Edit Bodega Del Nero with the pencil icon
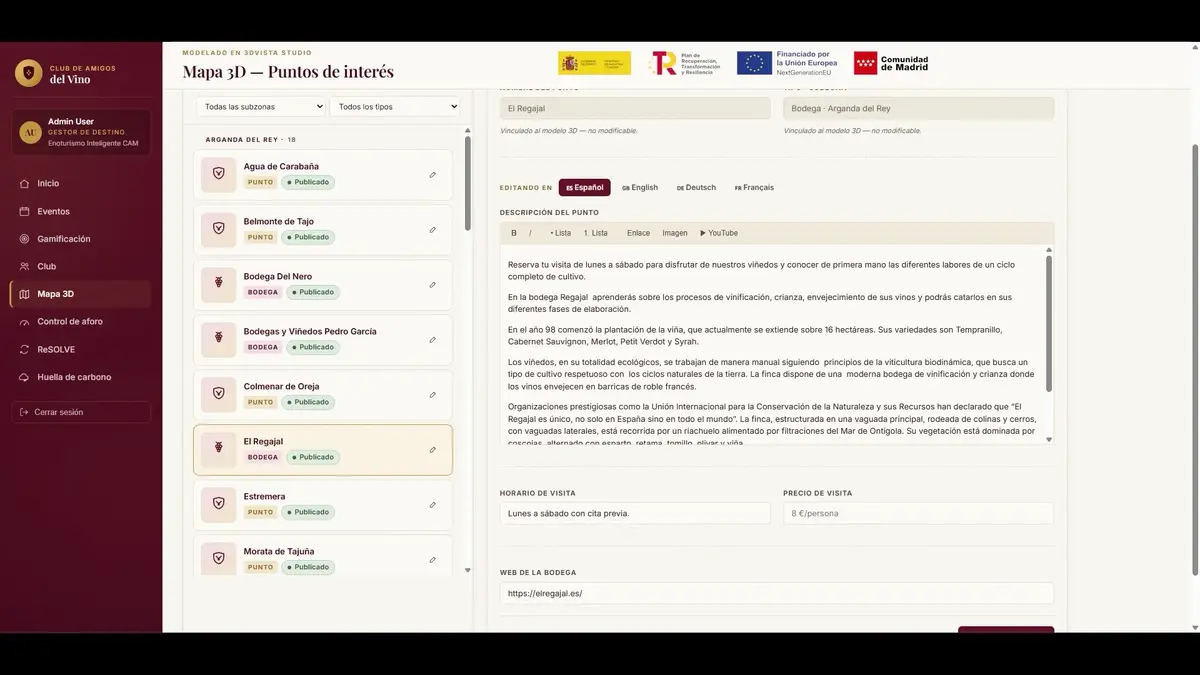This screenshot has width=1200, height=675. click(x=433, y=285)
